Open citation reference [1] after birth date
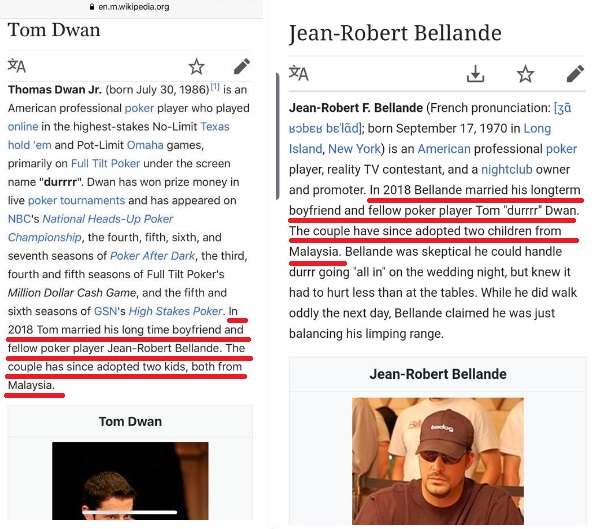 tap(215, 87)
